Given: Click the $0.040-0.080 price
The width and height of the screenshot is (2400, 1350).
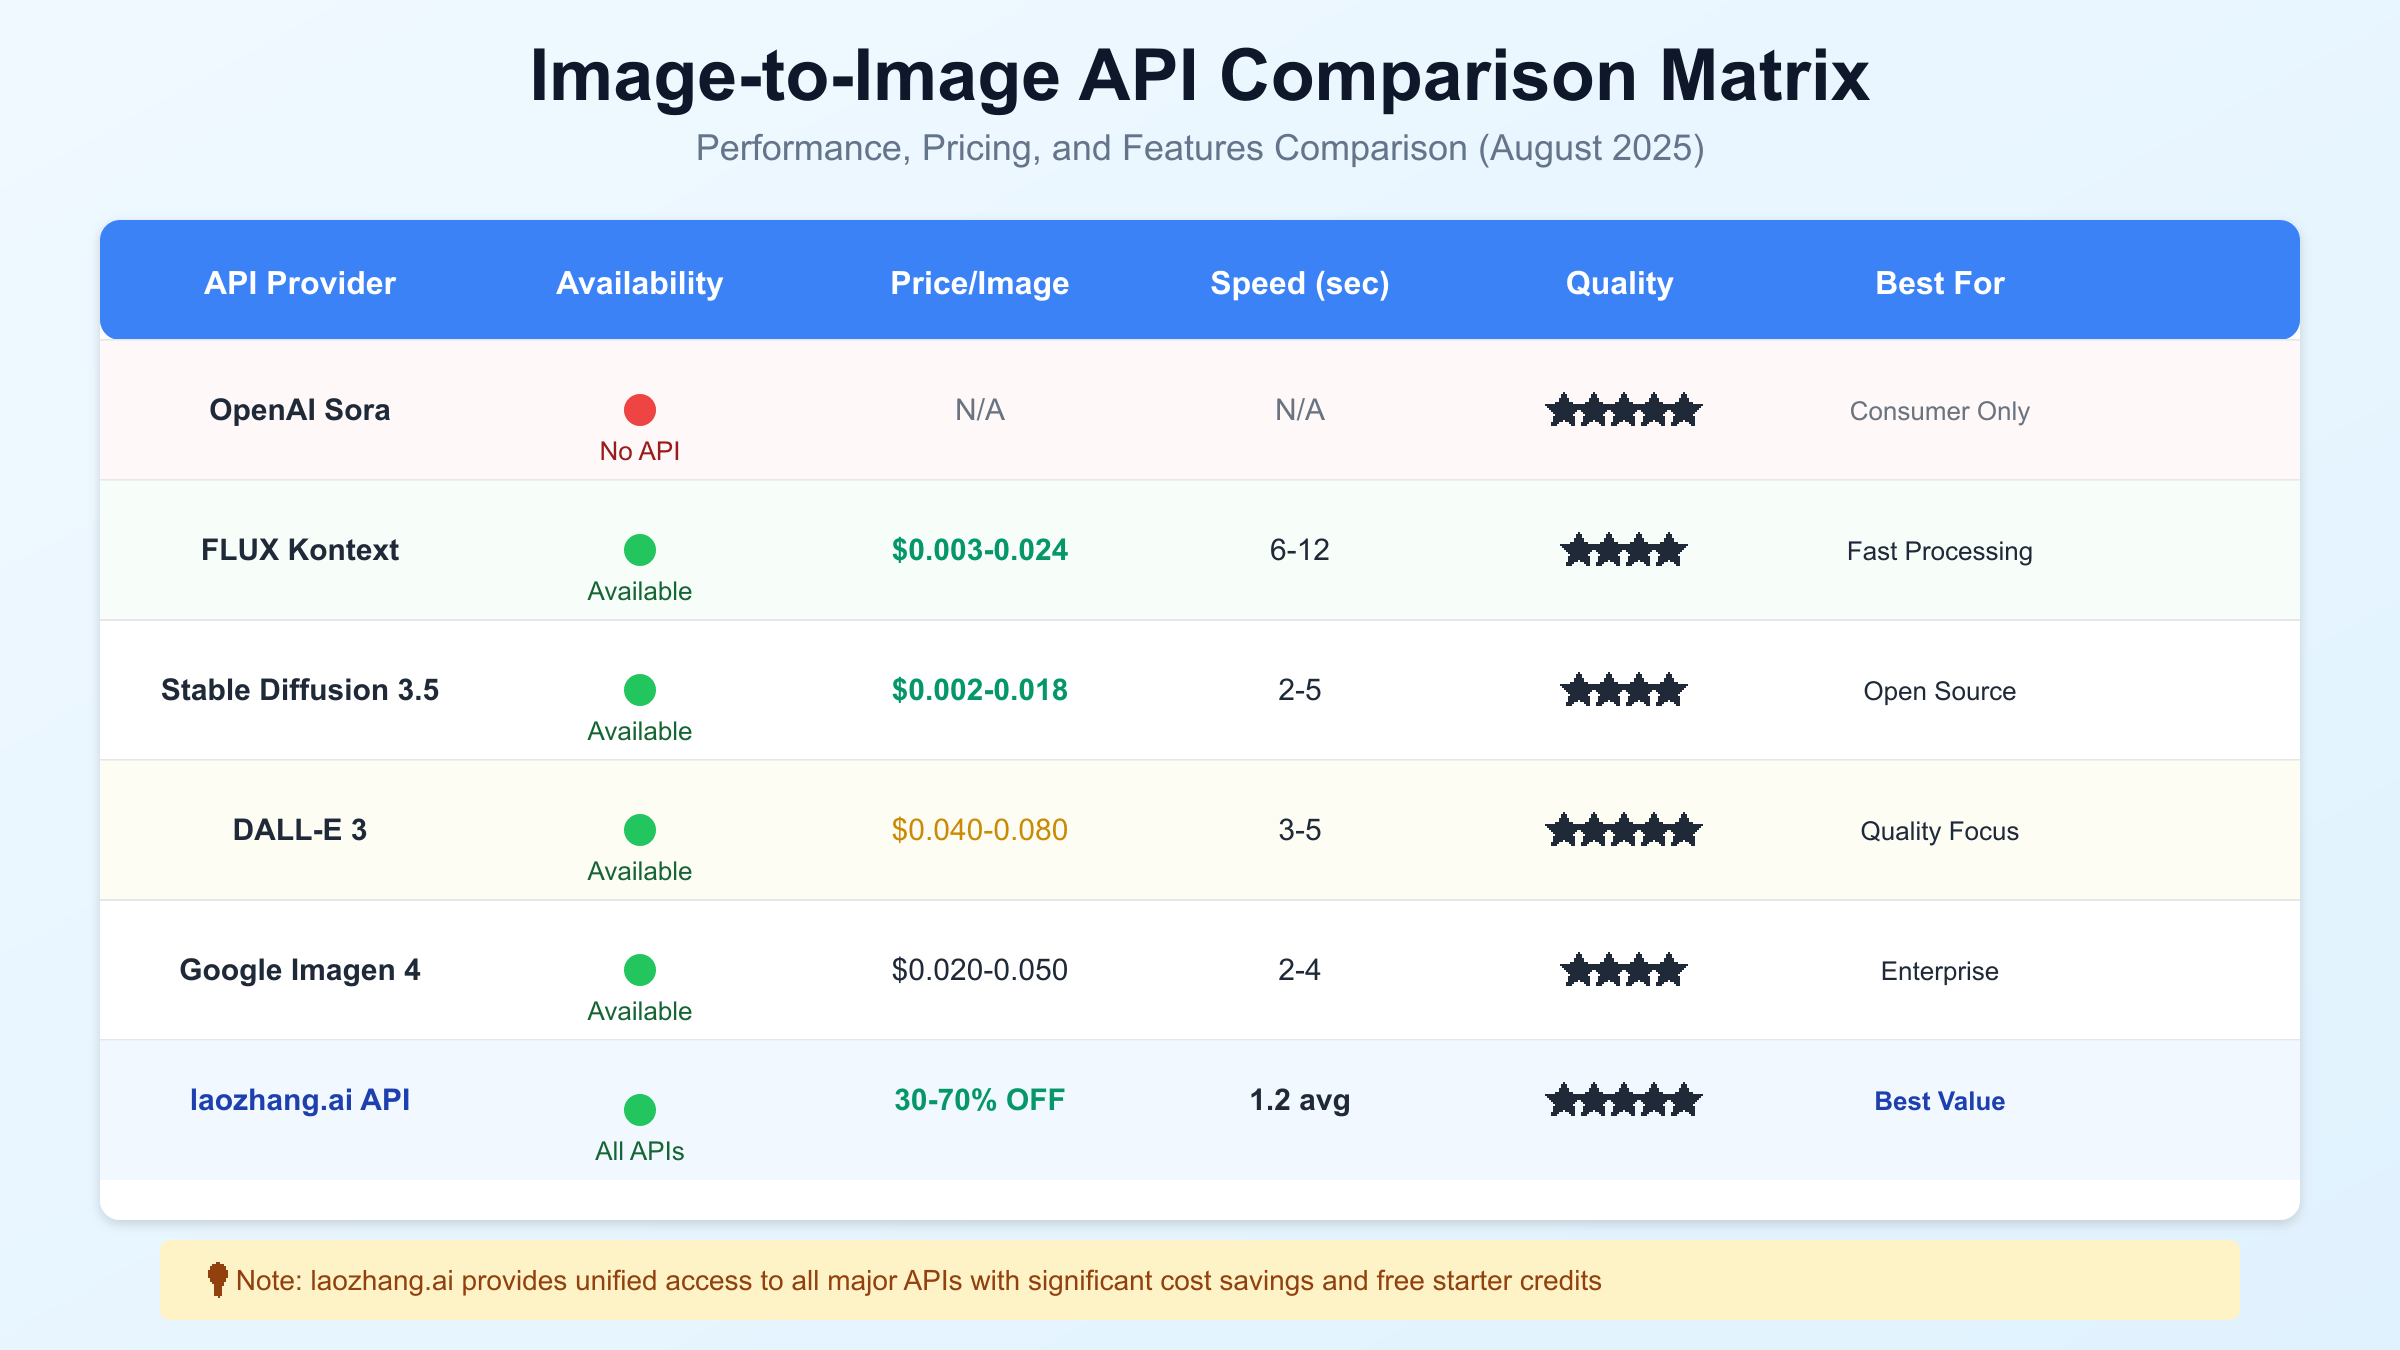Looking at the screenshot, I should 980,830.
